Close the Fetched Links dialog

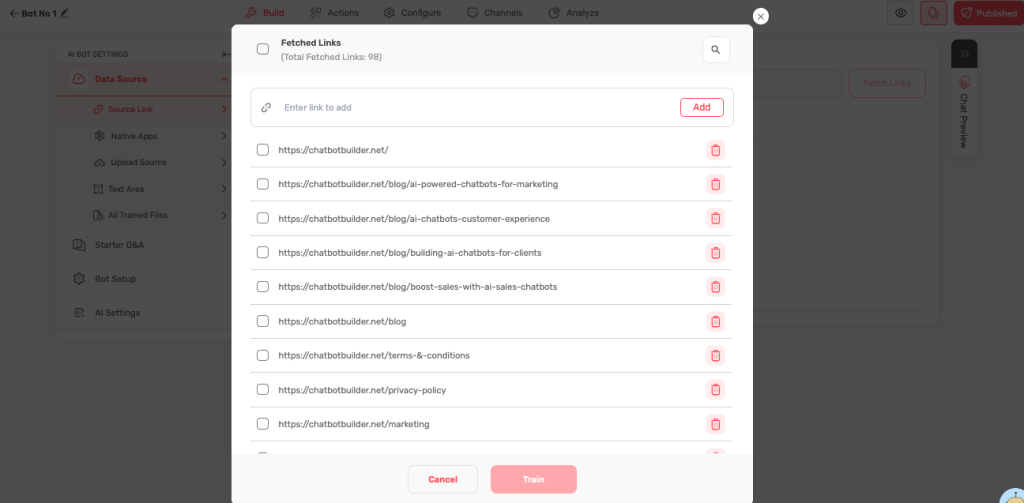coord(760,16)
